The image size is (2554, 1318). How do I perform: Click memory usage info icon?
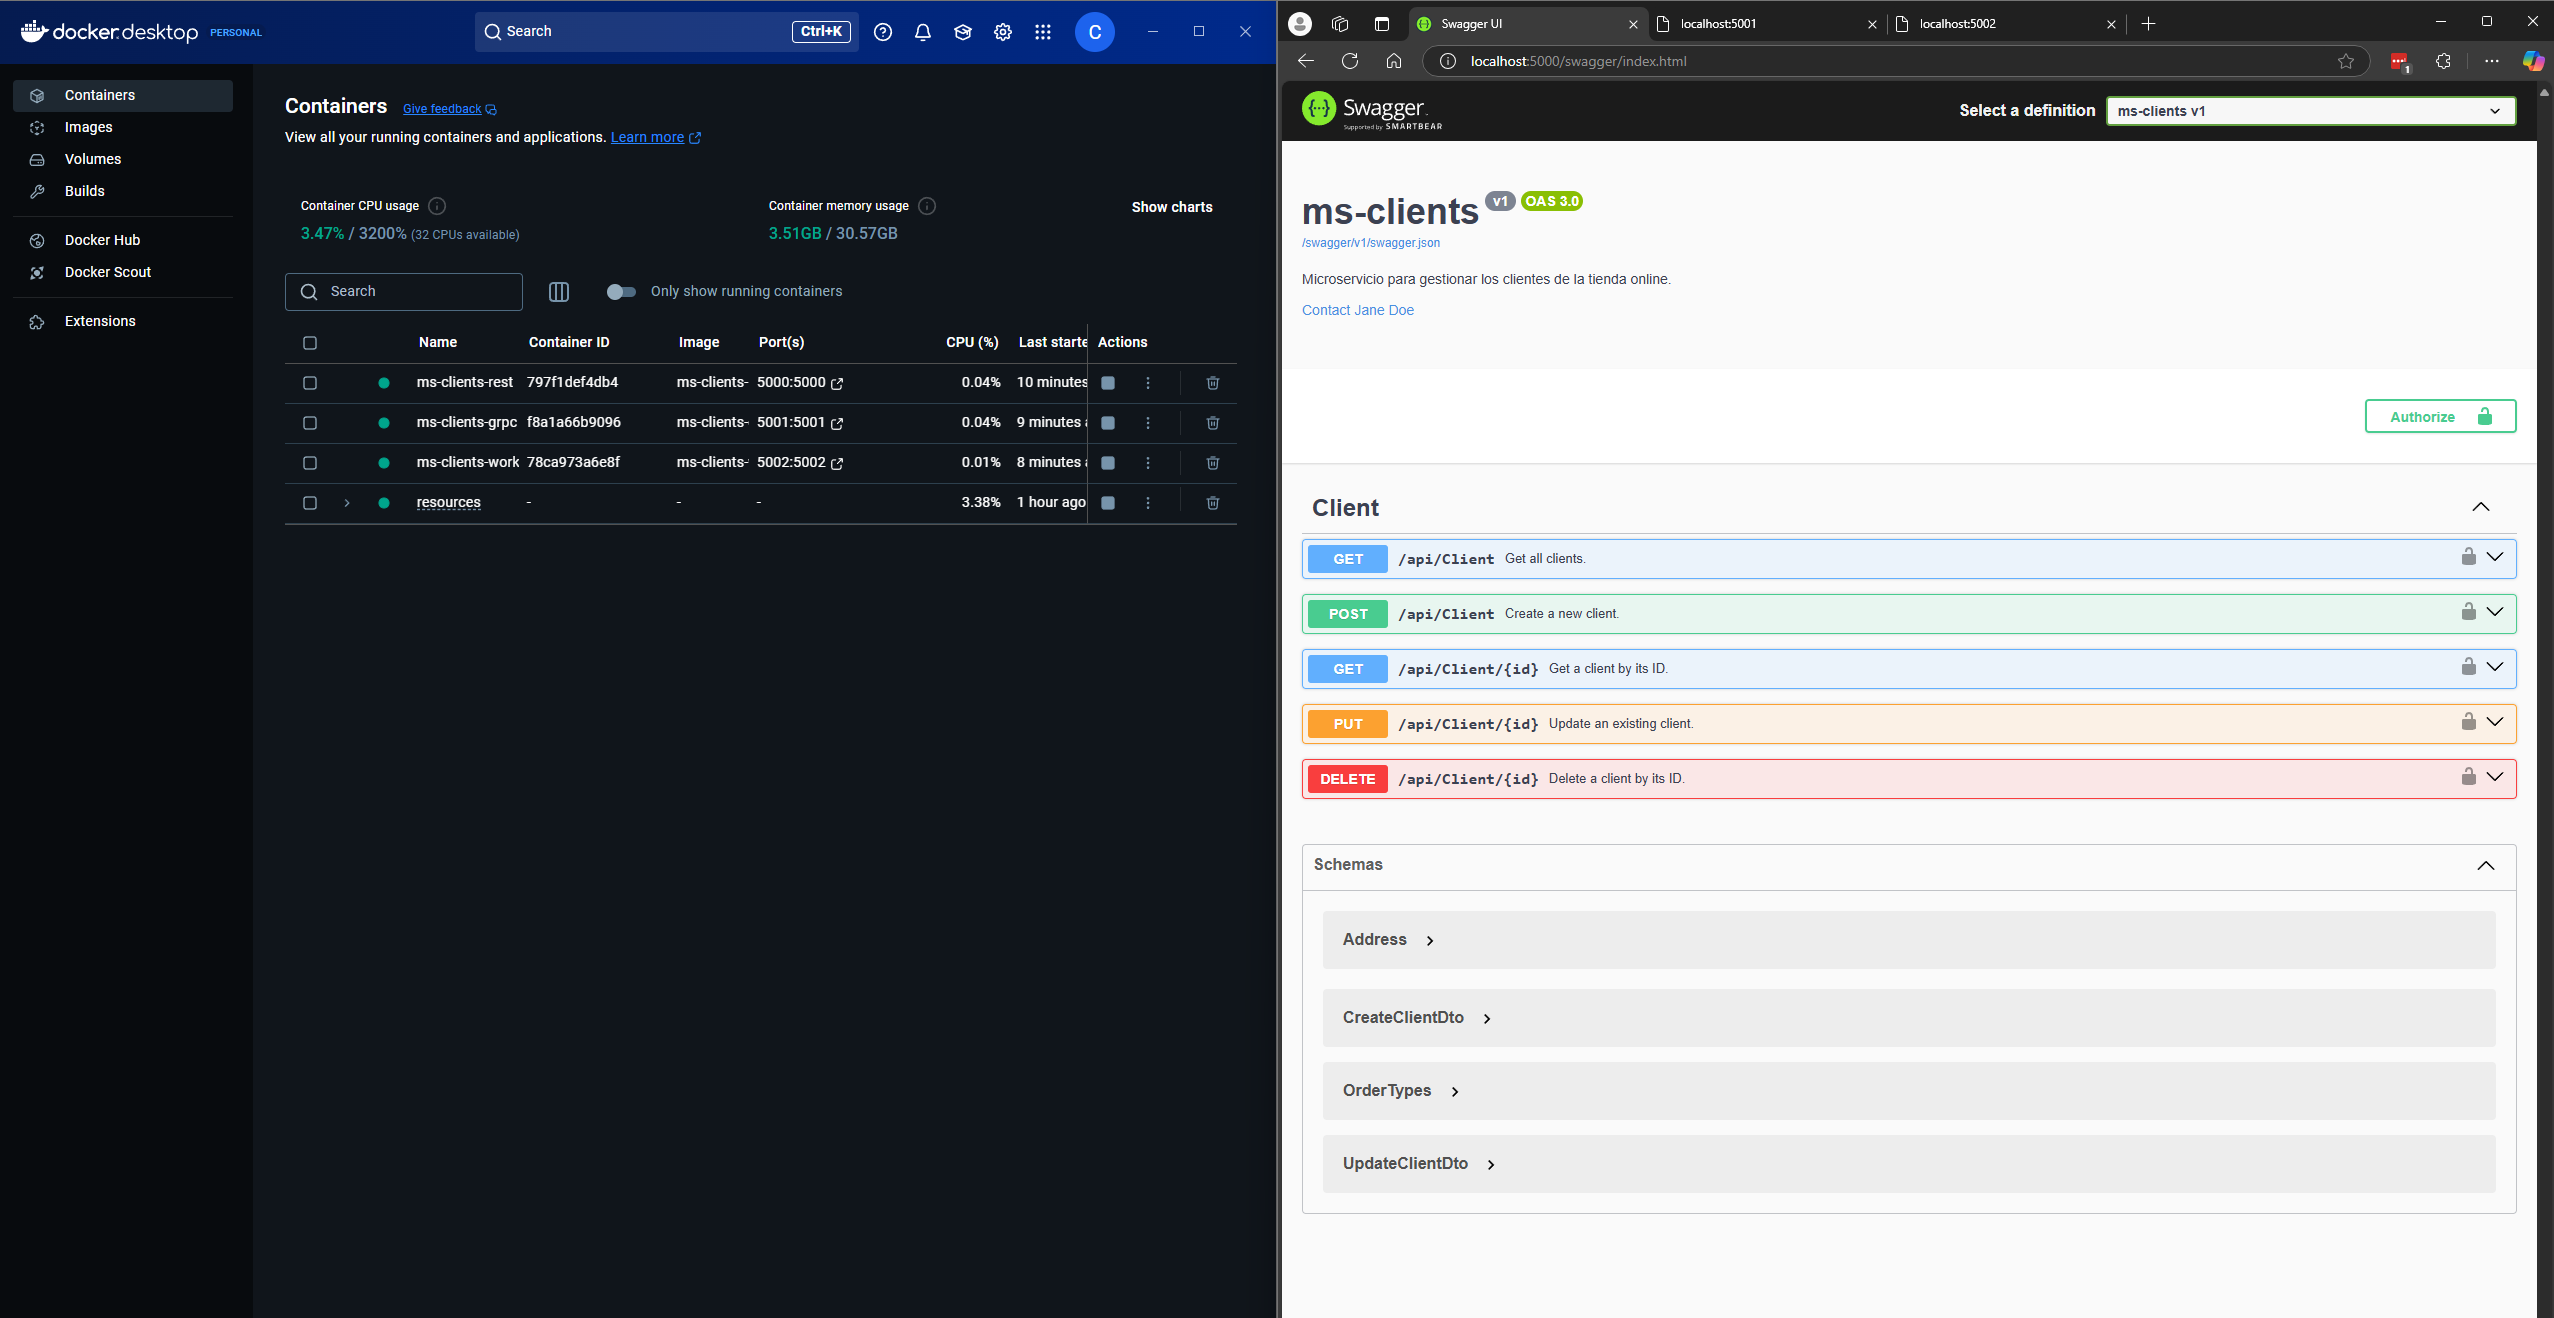[x=927, y=206]
